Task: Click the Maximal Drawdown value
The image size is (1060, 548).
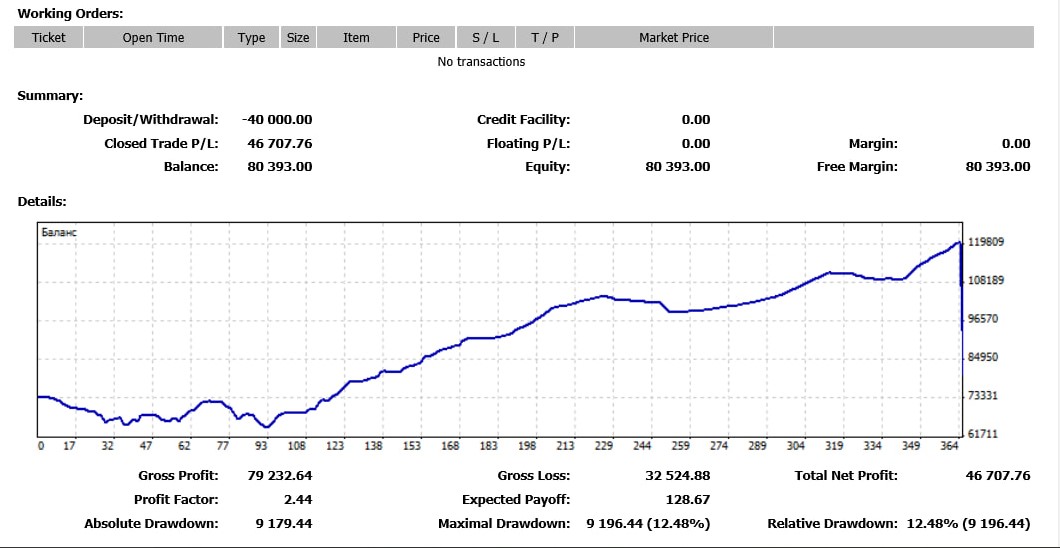Action: (648, 524)
